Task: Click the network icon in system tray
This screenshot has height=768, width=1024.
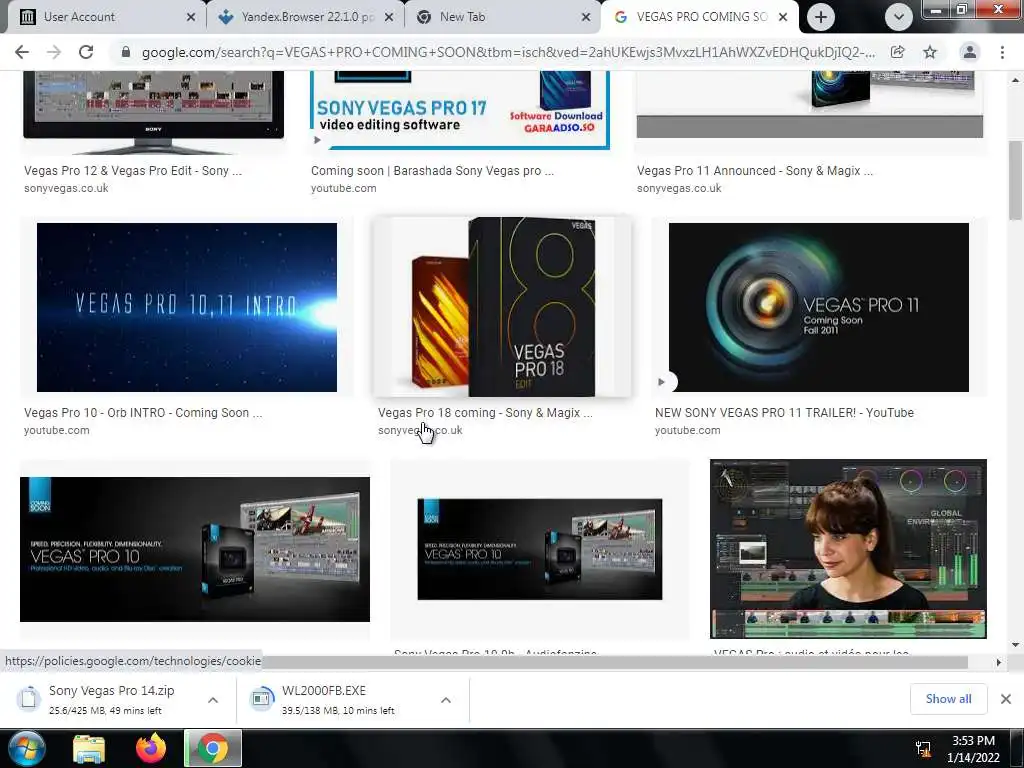Action: [923, 749]
